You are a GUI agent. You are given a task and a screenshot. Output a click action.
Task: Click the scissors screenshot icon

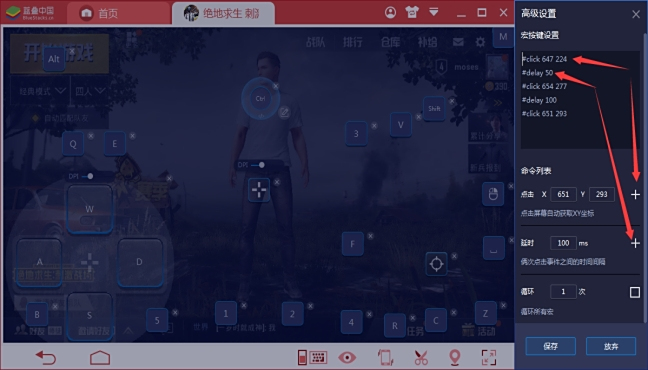pos(421,357)
